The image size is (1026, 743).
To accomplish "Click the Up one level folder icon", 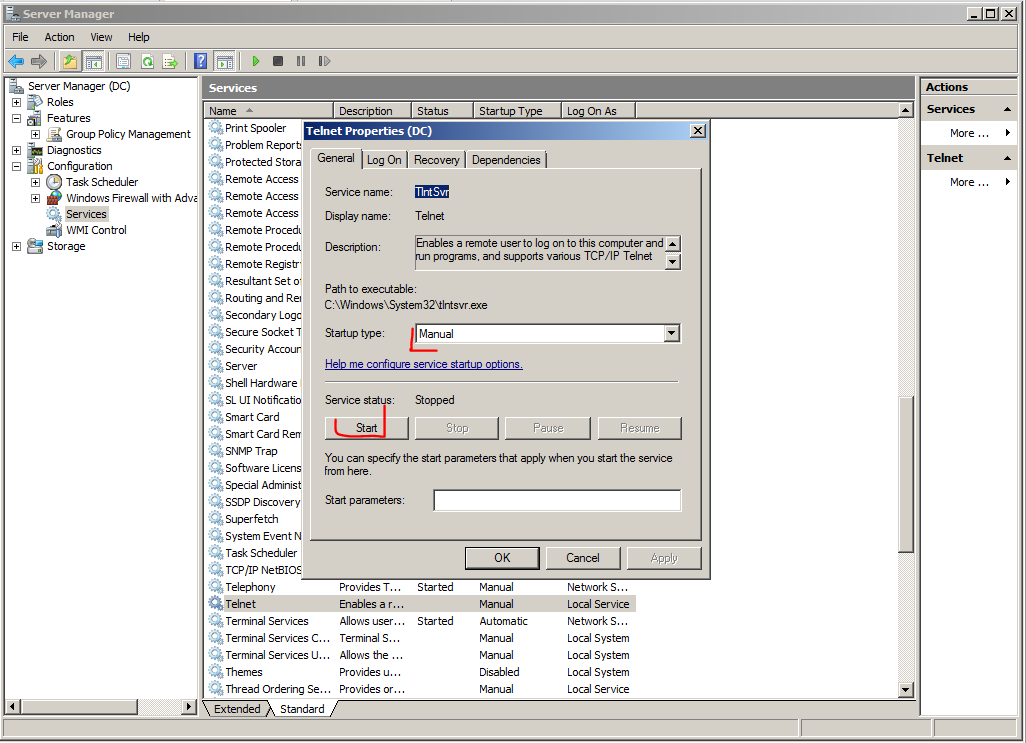I will tap(69, 61).
